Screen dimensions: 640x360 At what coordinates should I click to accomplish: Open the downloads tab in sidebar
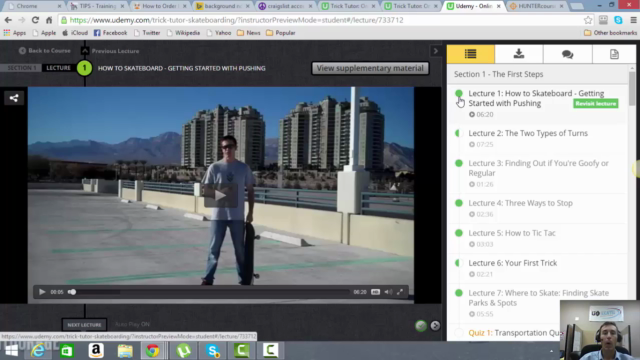coord(519,54)
